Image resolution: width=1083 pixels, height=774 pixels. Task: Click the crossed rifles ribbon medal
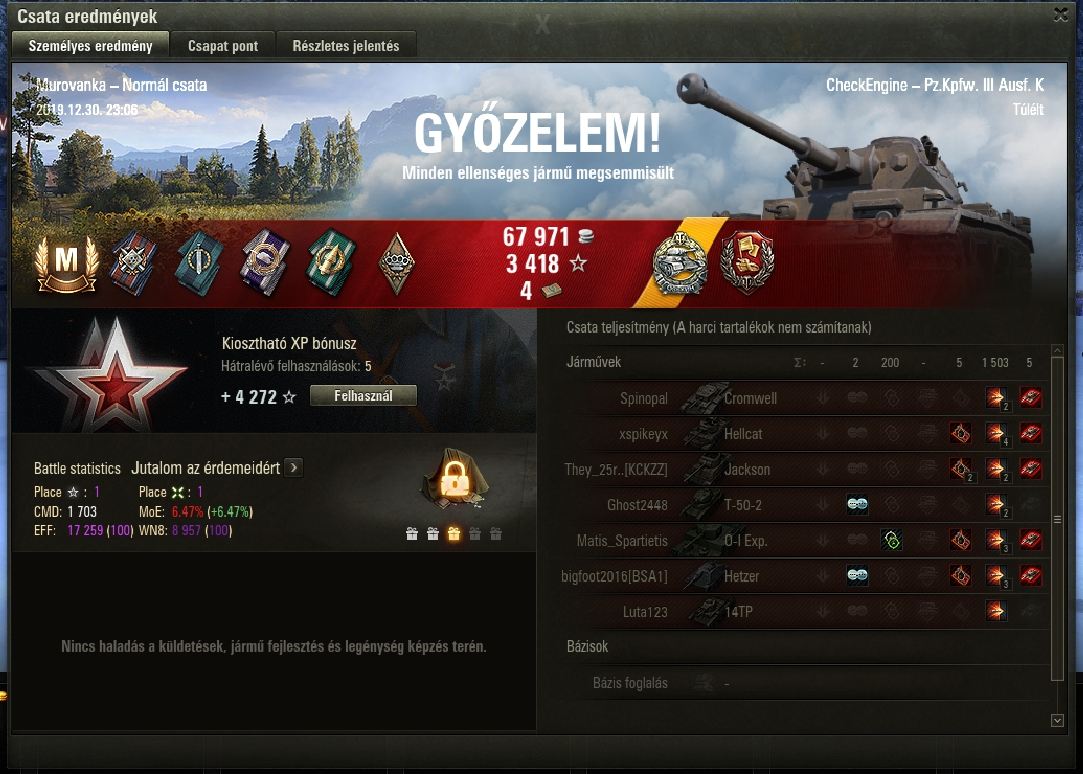tap(133, 264)
